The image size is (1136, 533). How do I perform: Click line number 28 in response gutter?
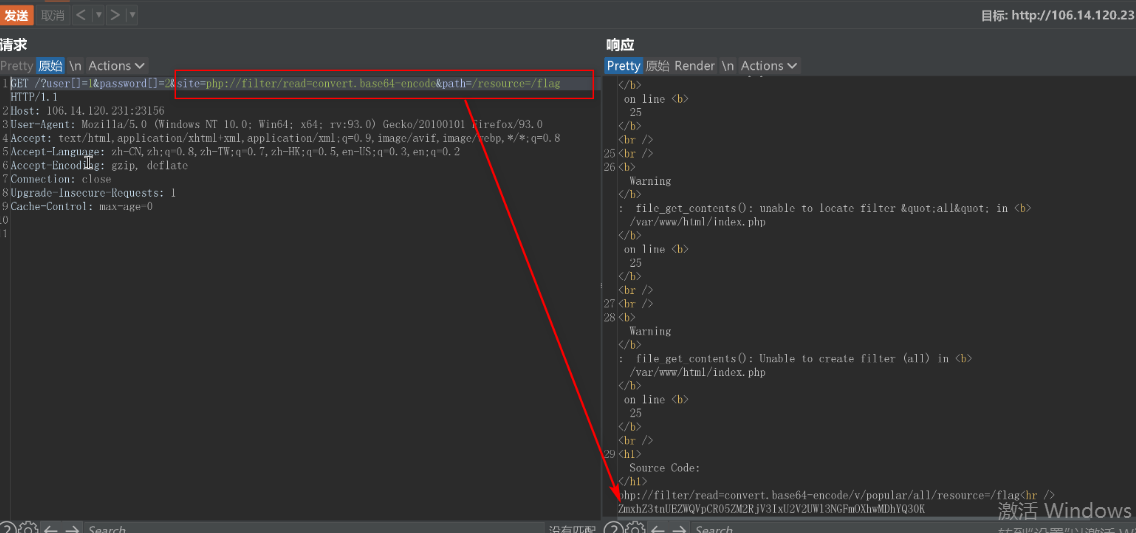(x=609, y=318)
